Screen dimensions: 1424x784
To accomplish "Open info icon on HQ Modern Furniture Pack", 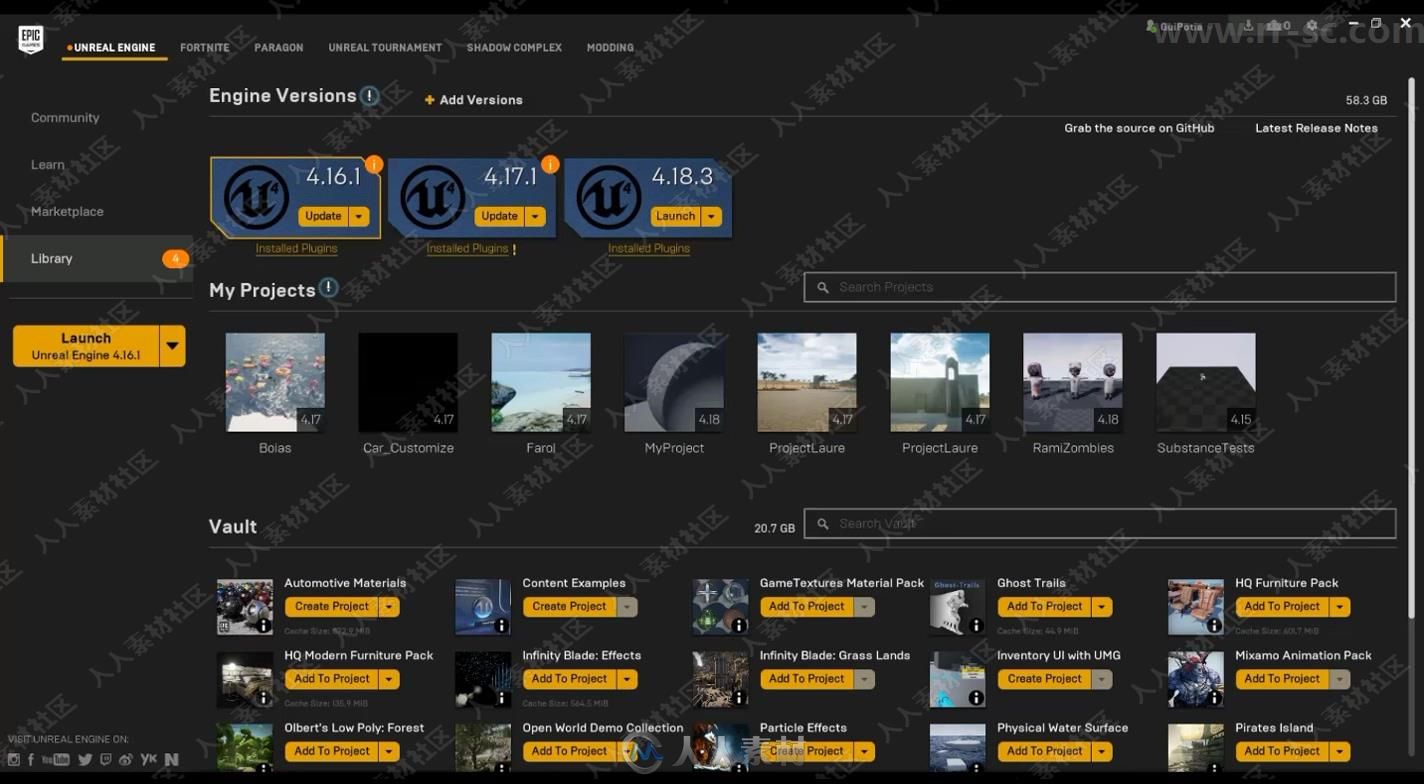I will pos(264,698).
